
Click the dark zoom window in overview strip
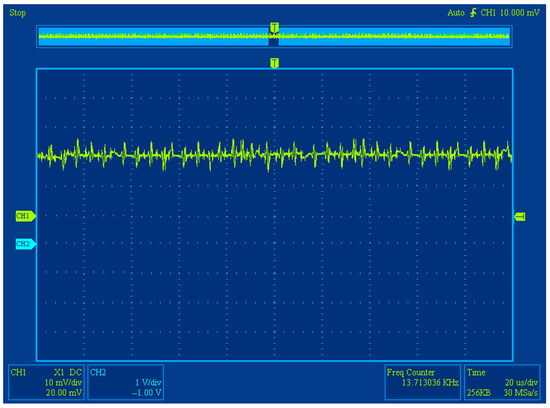[x=274, y=42]
